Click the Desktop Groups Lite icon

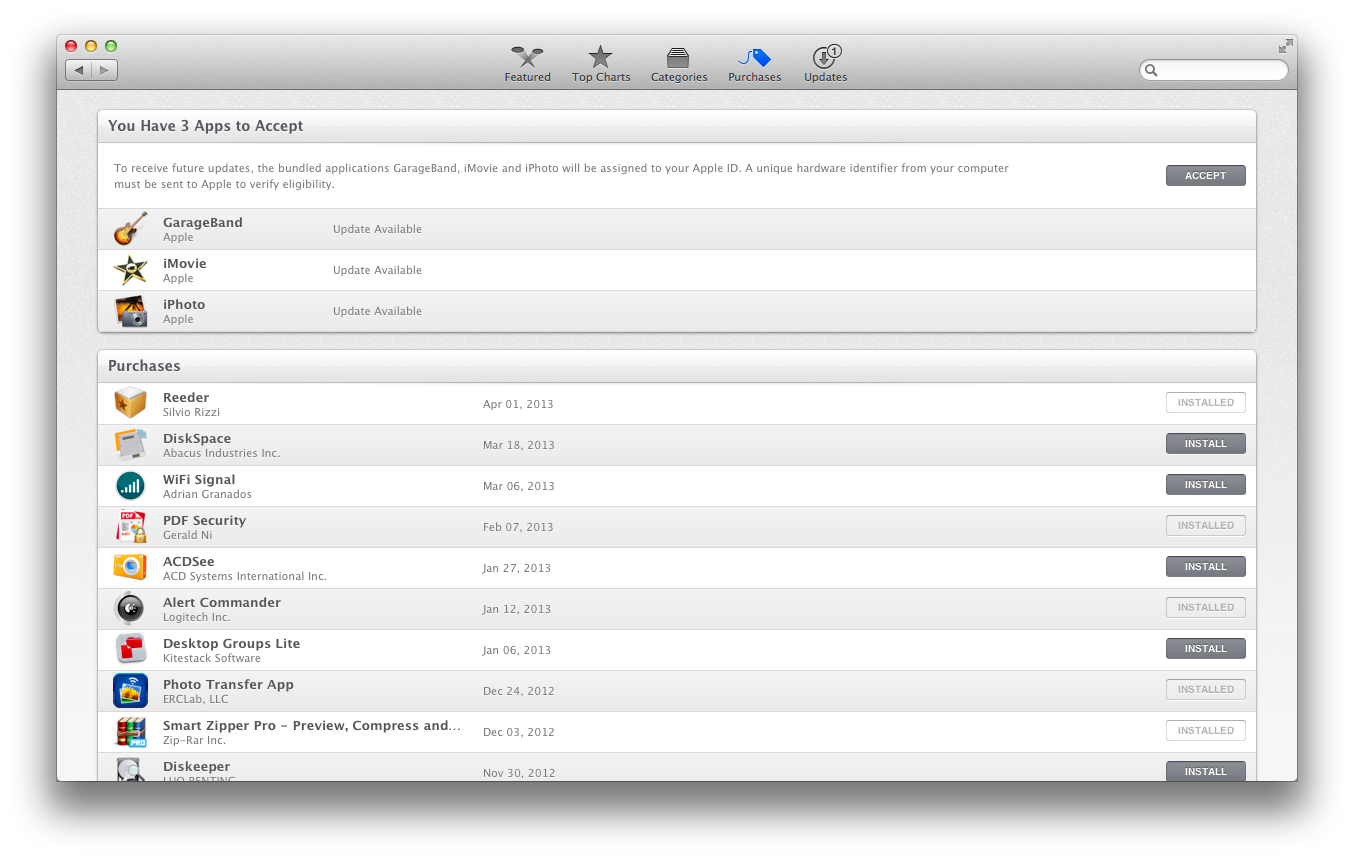(x=131, y=649)
